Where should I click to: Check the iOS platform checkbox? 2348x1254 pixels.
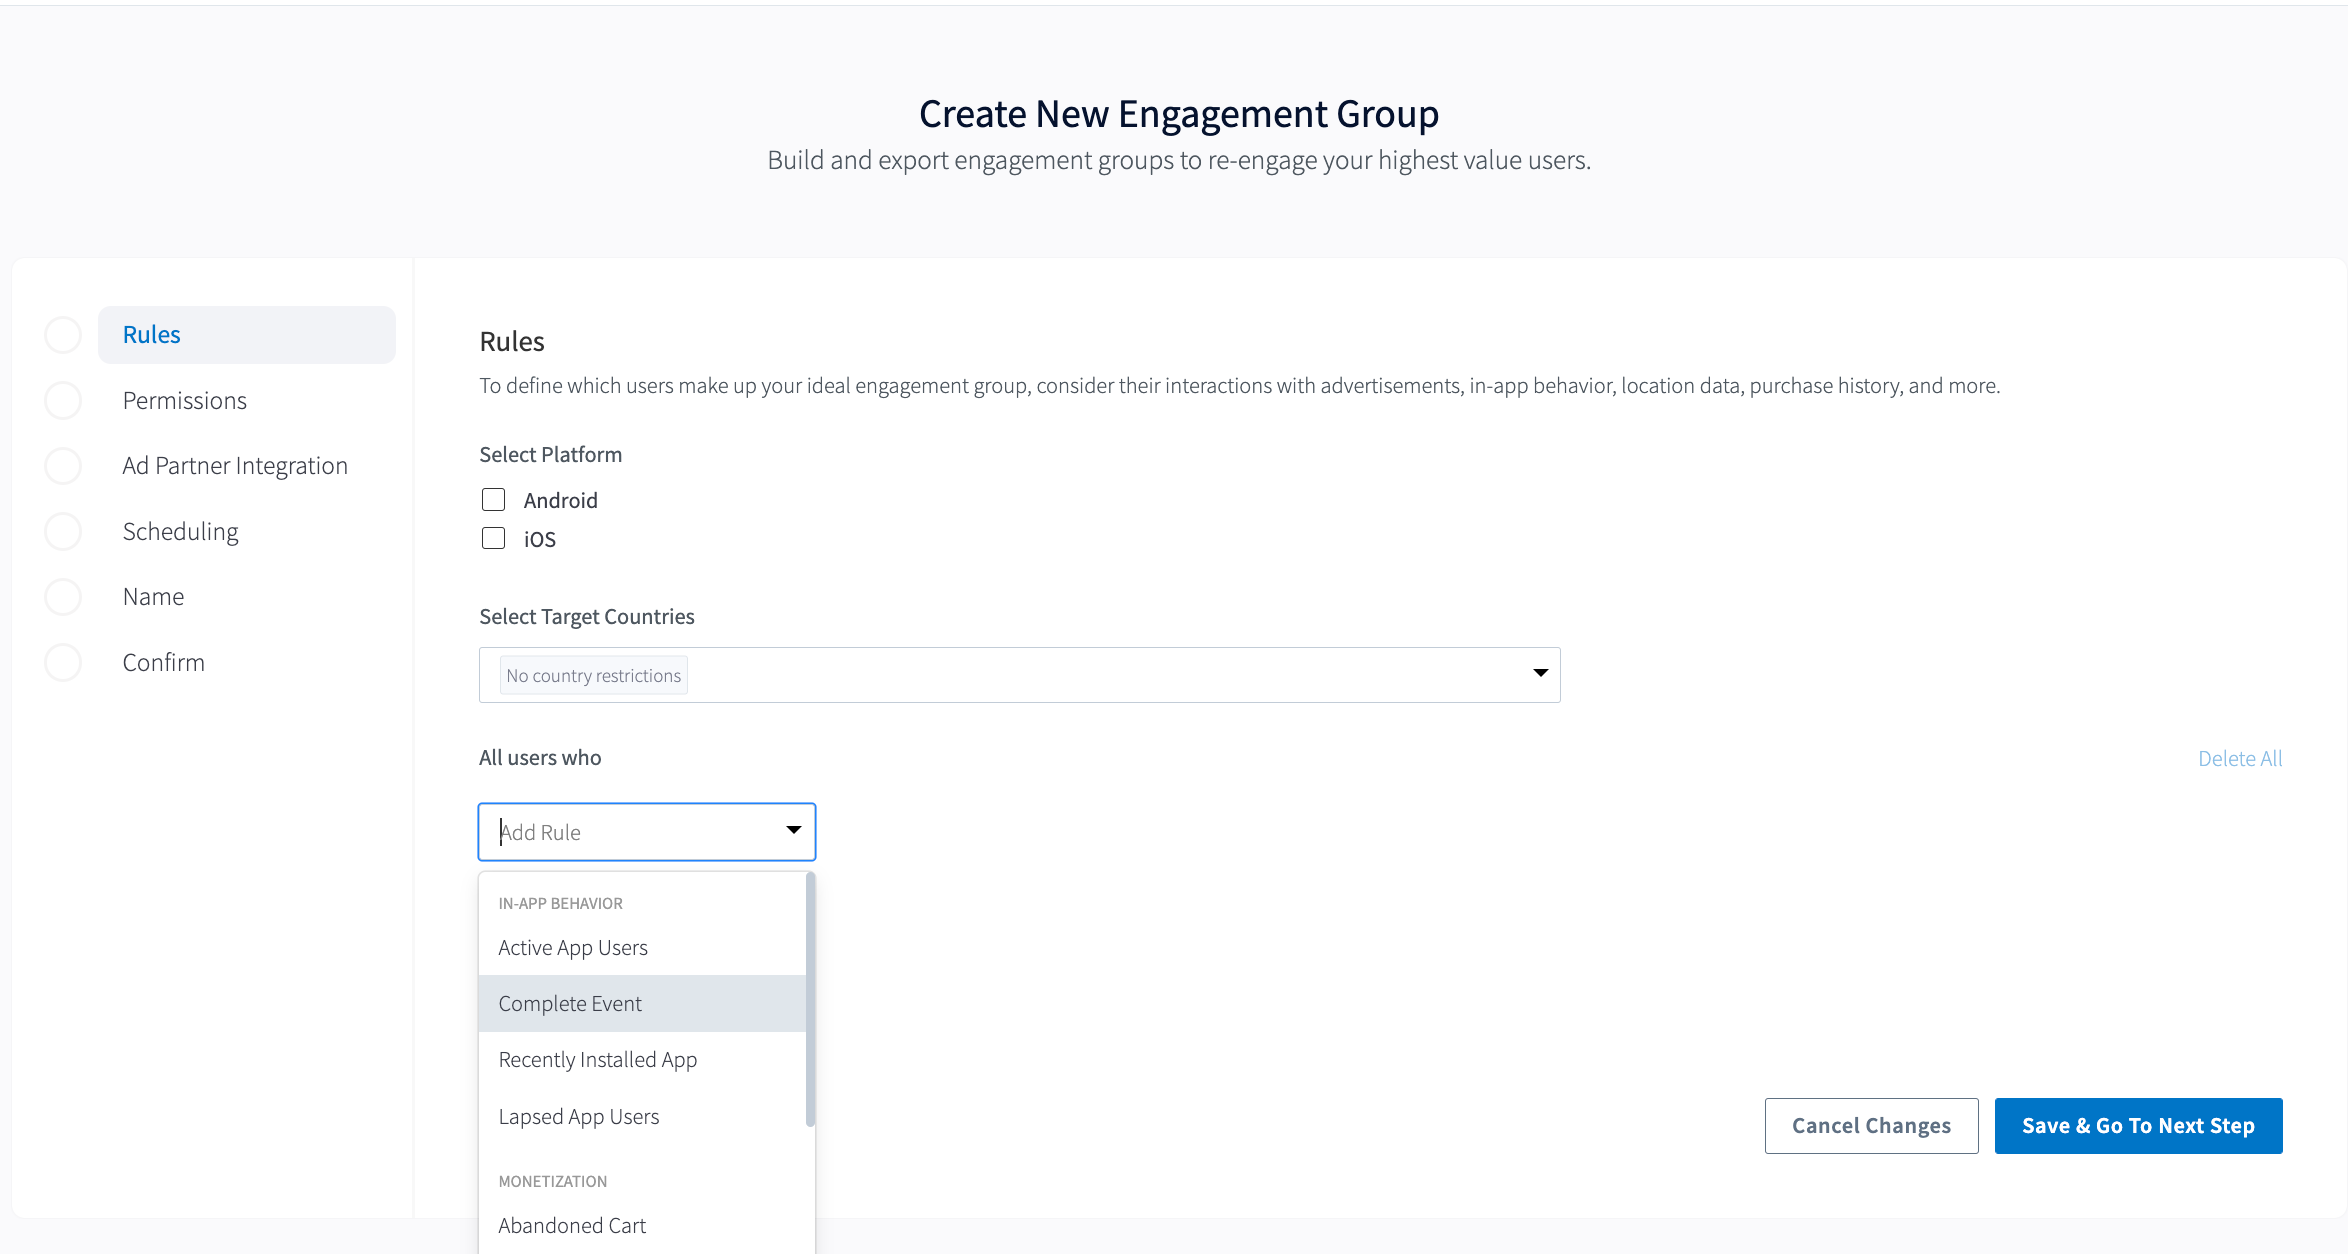coord(494,539)
